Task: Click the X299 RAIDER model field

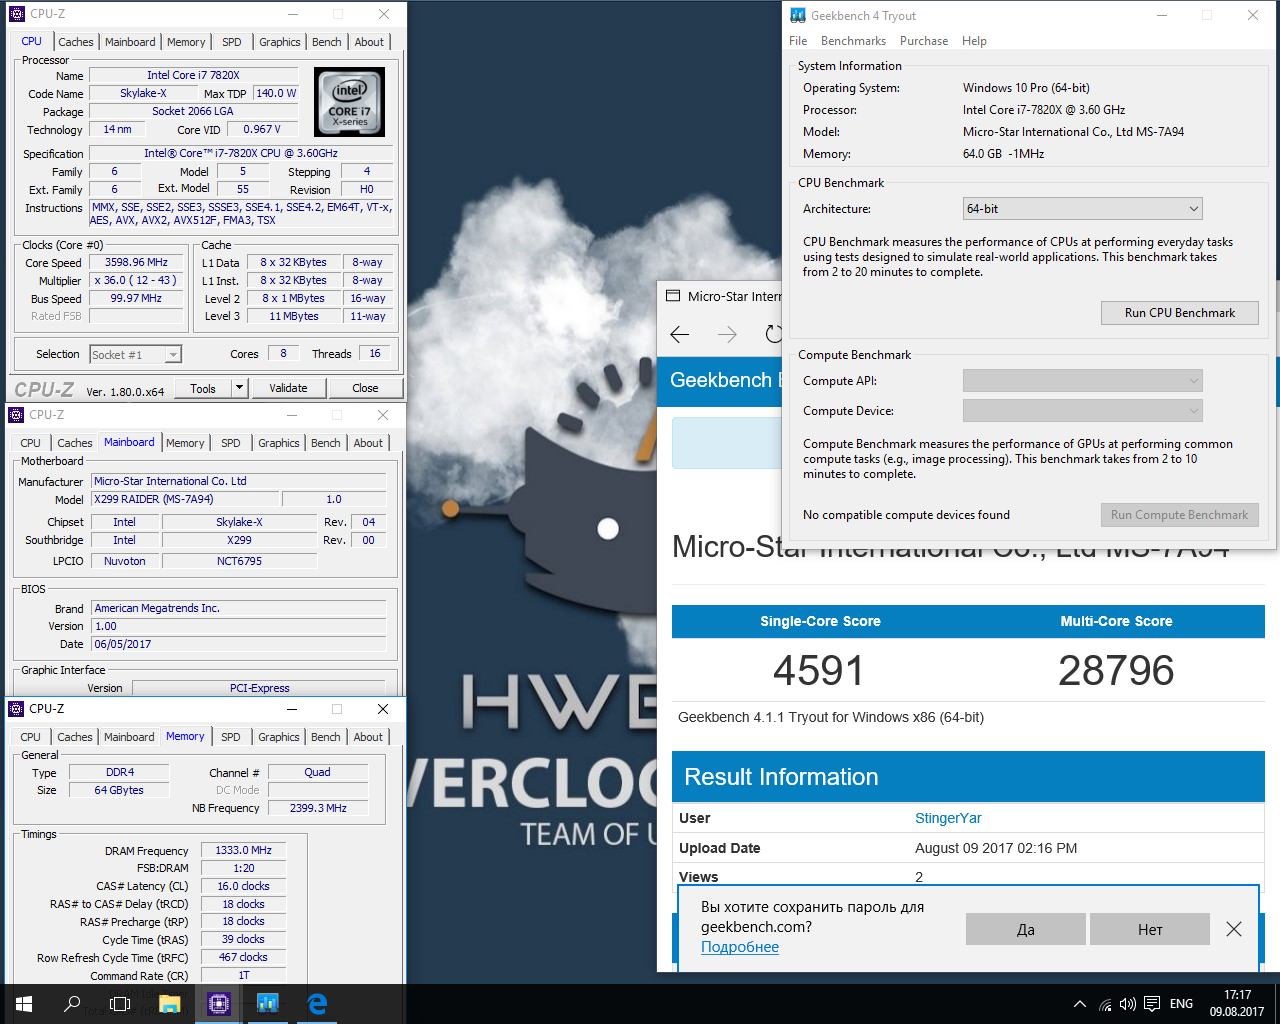Action: pyautogui.click(x=184, y=499)
